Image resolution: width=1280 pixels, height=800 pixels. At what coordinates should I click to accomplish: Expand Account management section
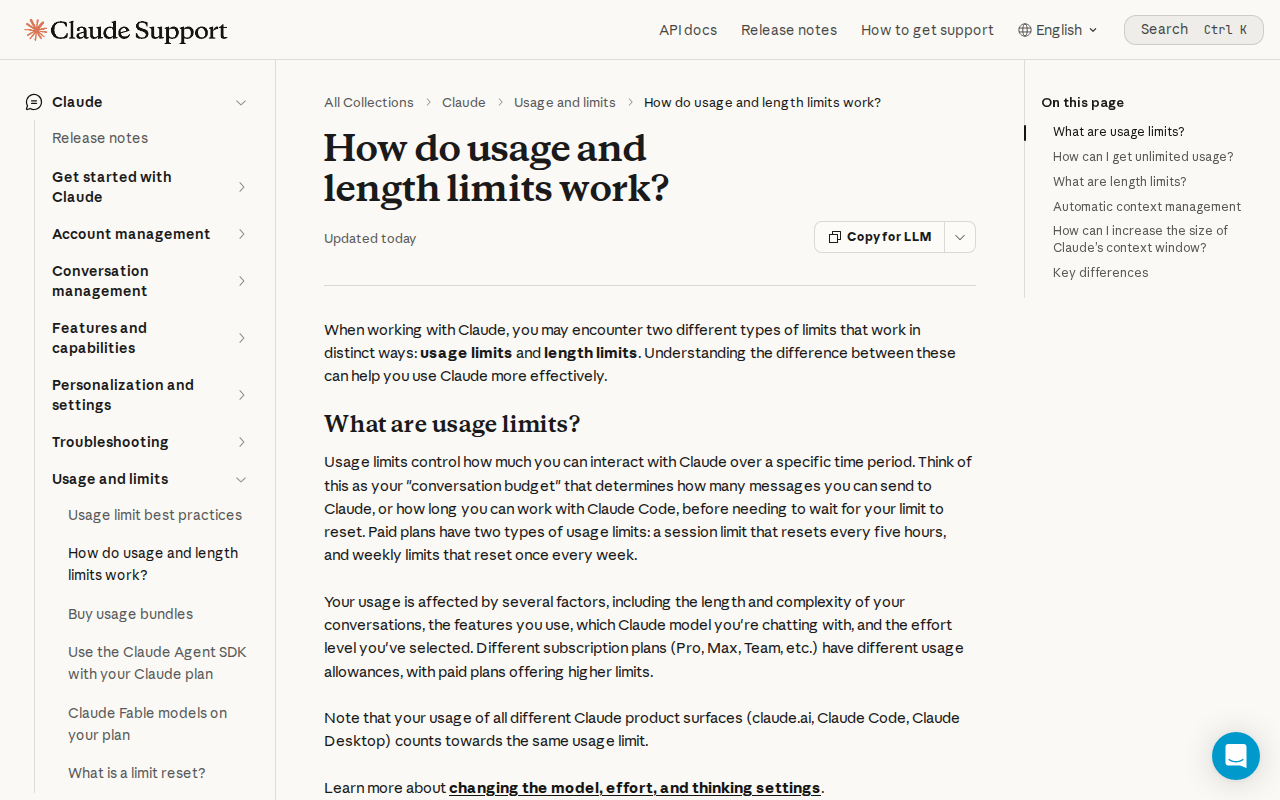(241, 234)
